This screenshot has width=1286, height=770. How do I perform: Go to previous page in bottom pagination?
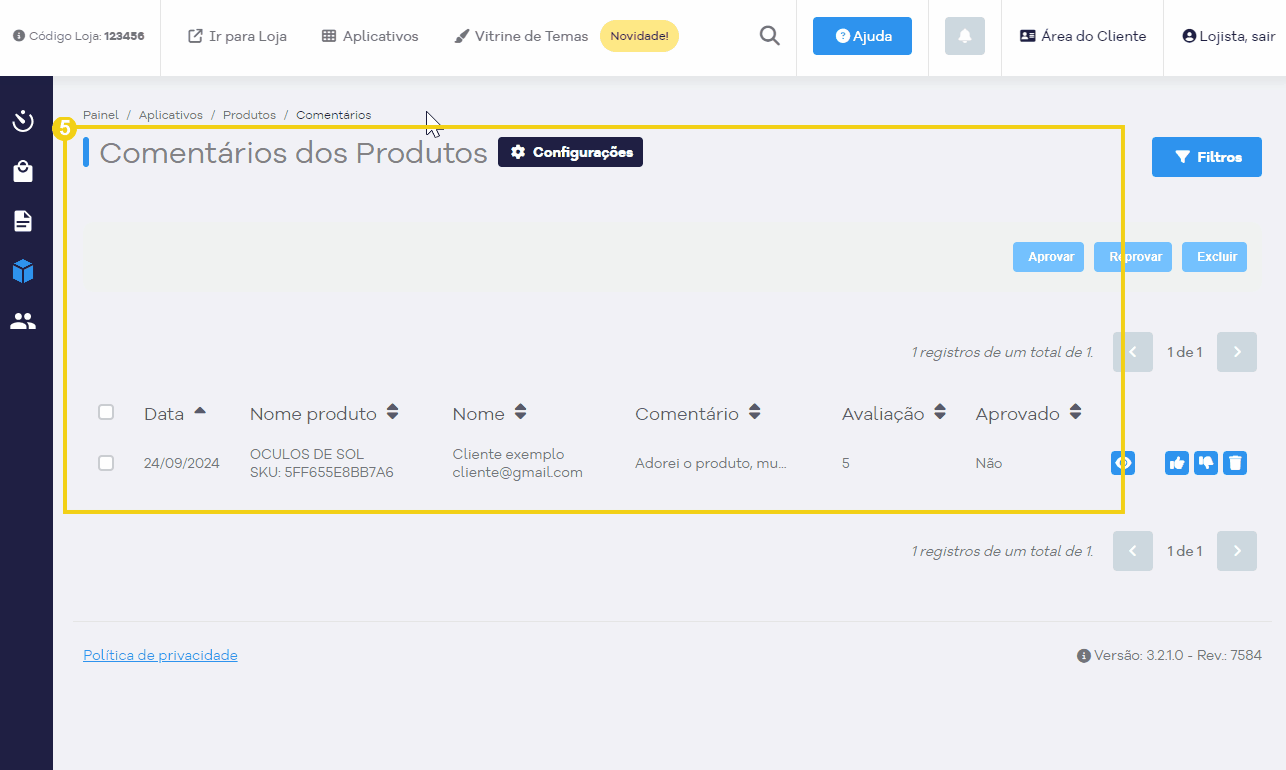[x=1133, y=551]
